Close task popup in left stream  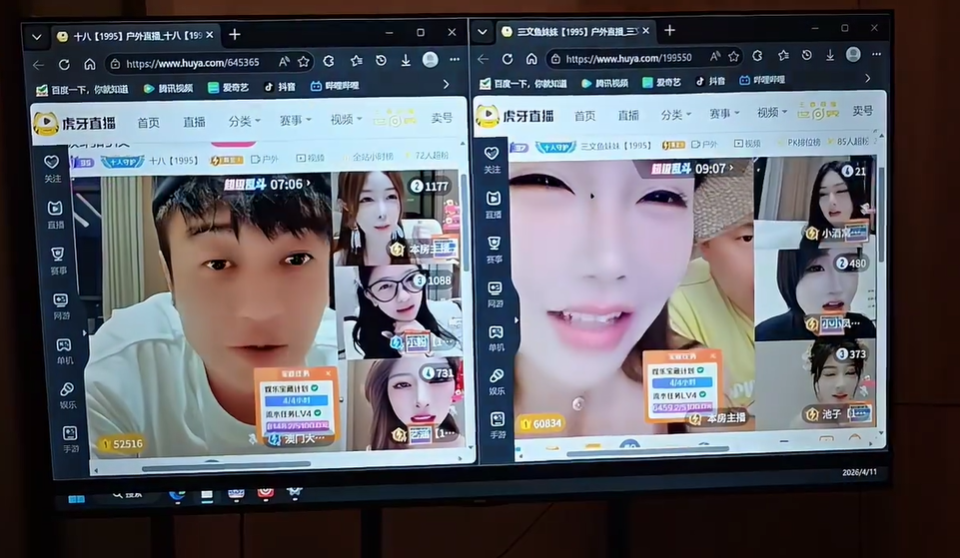point(328,373)
